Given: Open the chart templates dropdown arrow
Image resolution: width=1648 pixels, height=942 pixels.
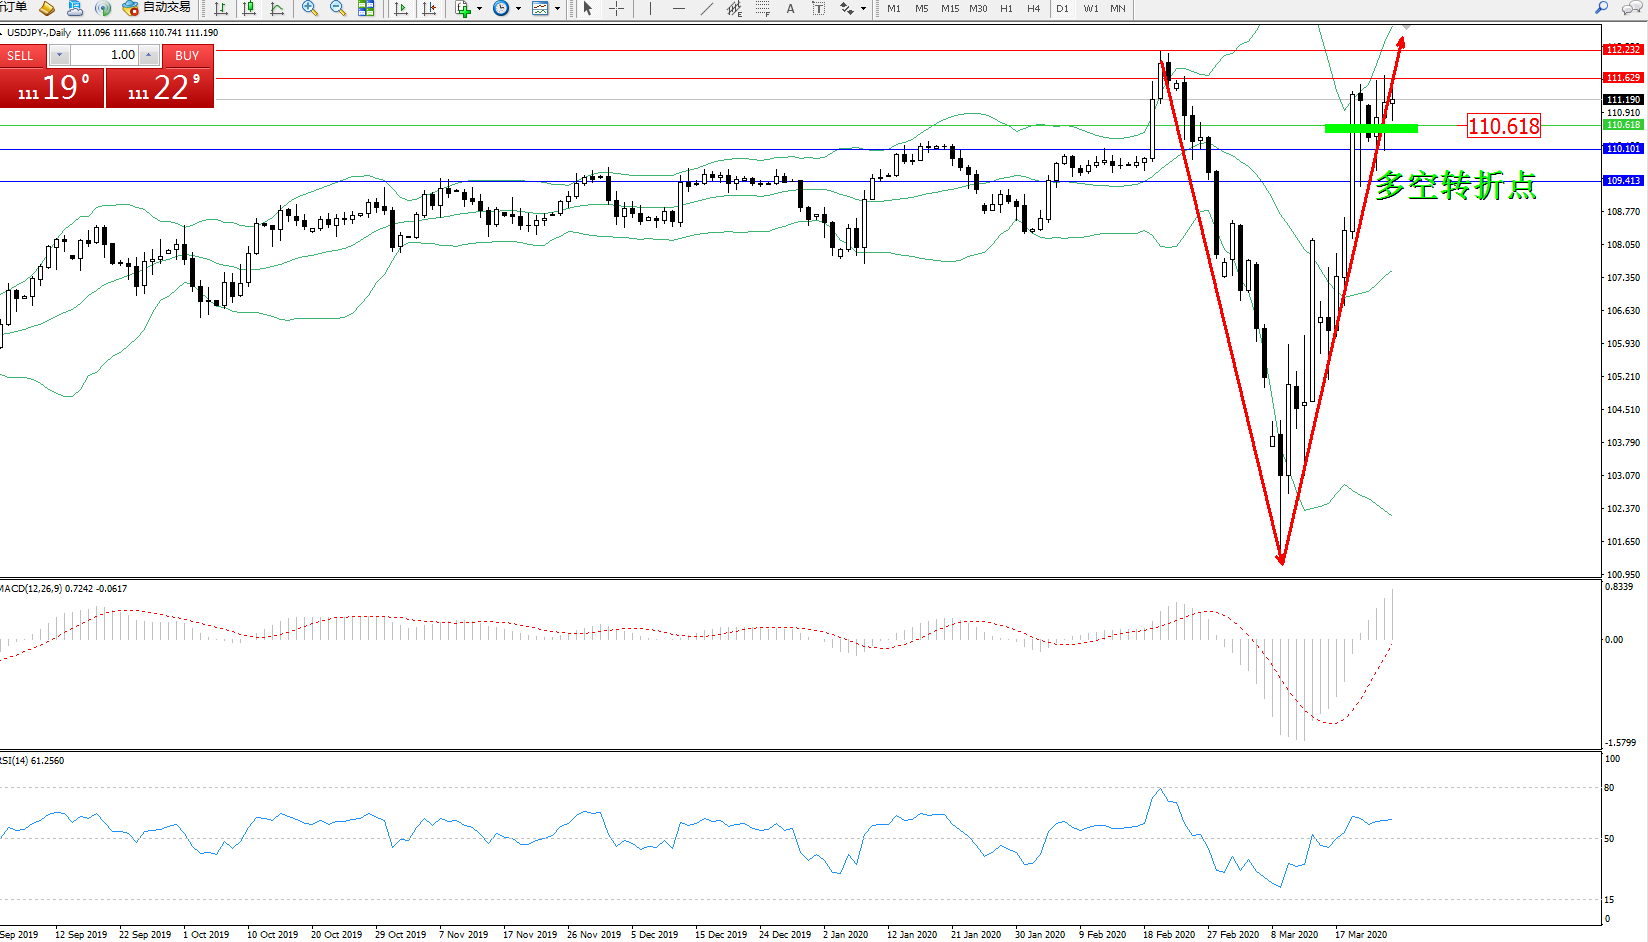Looking at the screenshot, I should pos(557,9).
